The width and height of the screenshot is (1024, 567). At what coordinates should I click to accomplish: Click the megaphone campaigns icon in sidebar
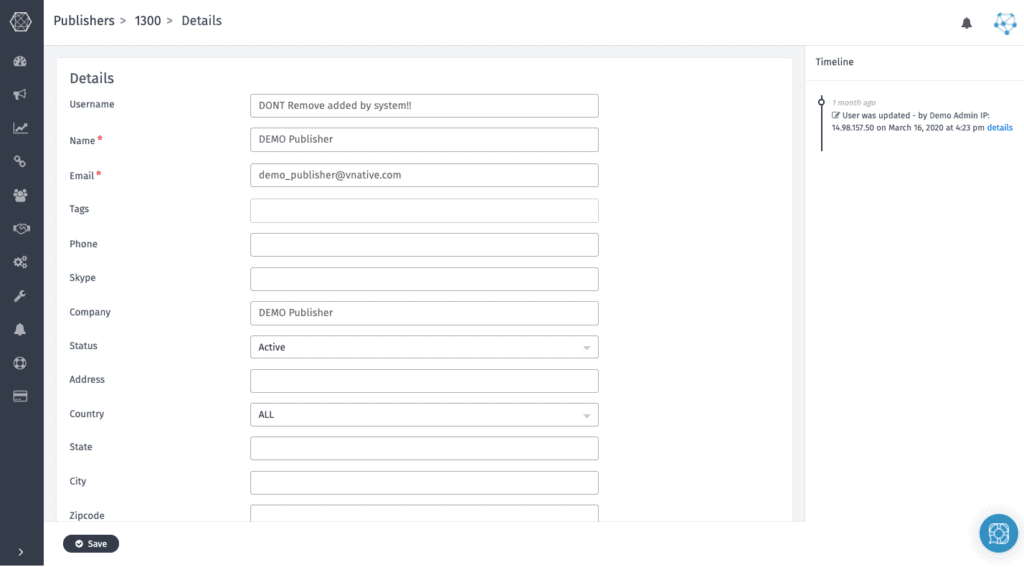pos(20,95)
